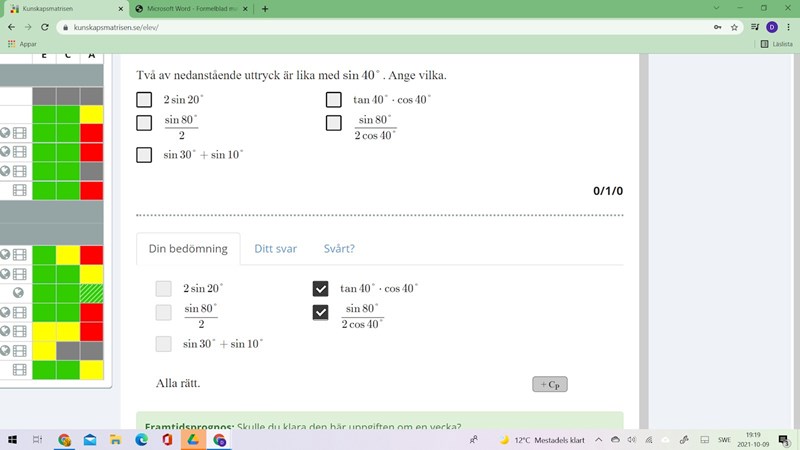Open the Mail app in the taskbar
This screenshot has width=800, height=450.
pyautogui.click(x=90, y=439)
